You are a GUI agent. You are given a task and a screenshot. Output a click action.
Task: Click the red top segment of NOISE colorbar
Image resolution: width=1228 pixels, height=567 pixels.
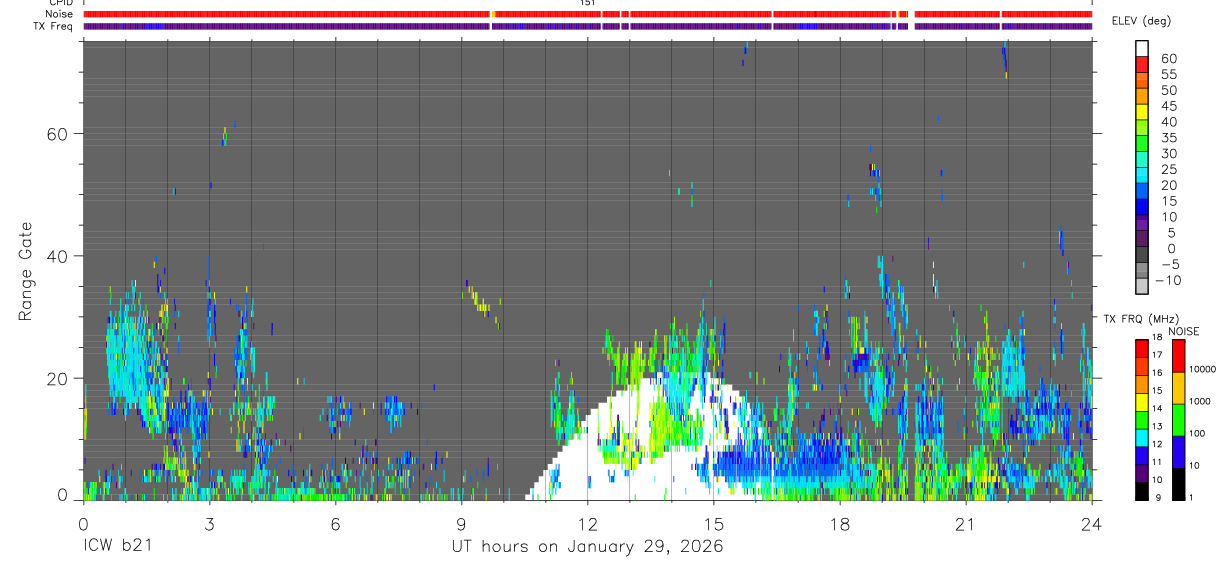tap(1178, 355)
